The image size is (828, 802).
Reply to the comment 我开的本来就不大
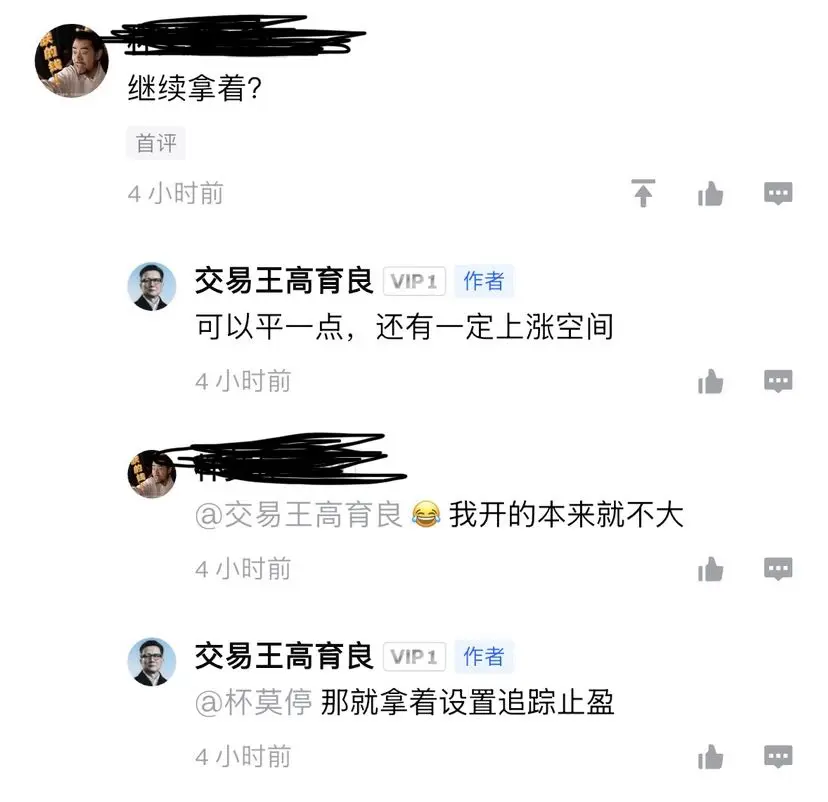pos(778,569)
